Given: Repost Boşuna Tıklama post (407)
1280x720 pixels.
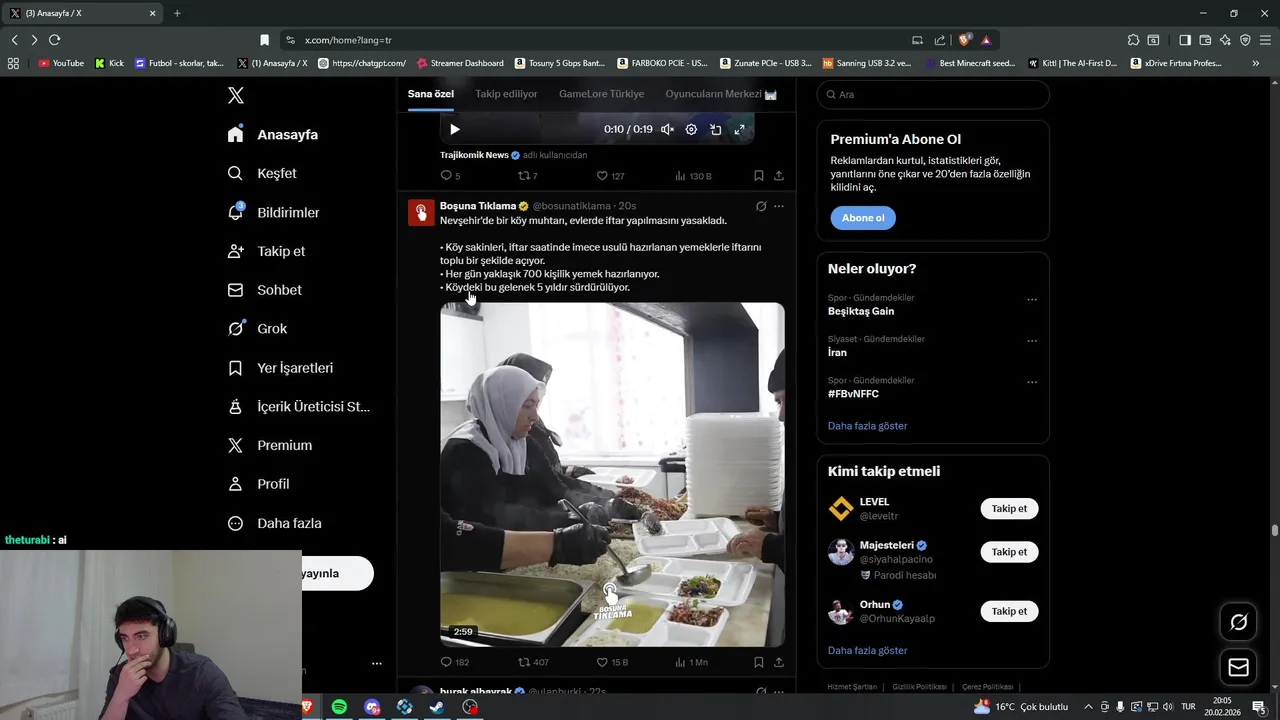Looking at the screenshot, I should coord(533,662).
